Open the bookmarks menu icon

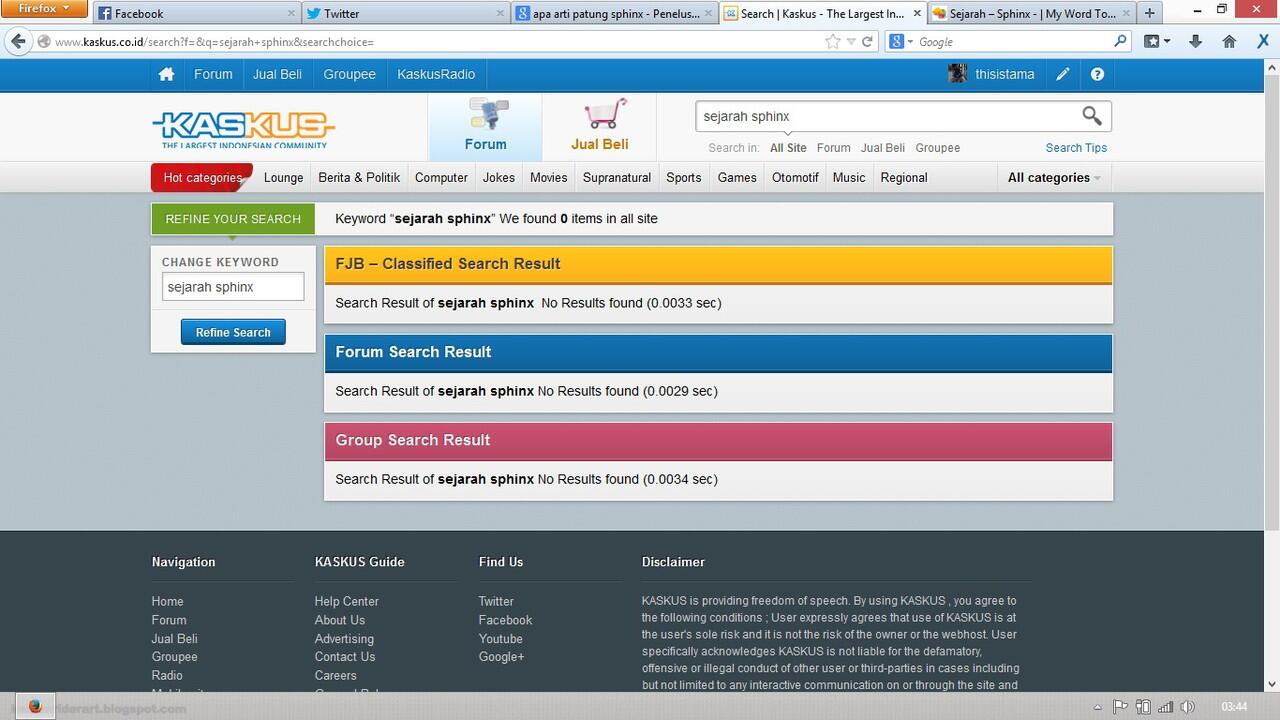pyautogui.click(x=1156, y=42)
